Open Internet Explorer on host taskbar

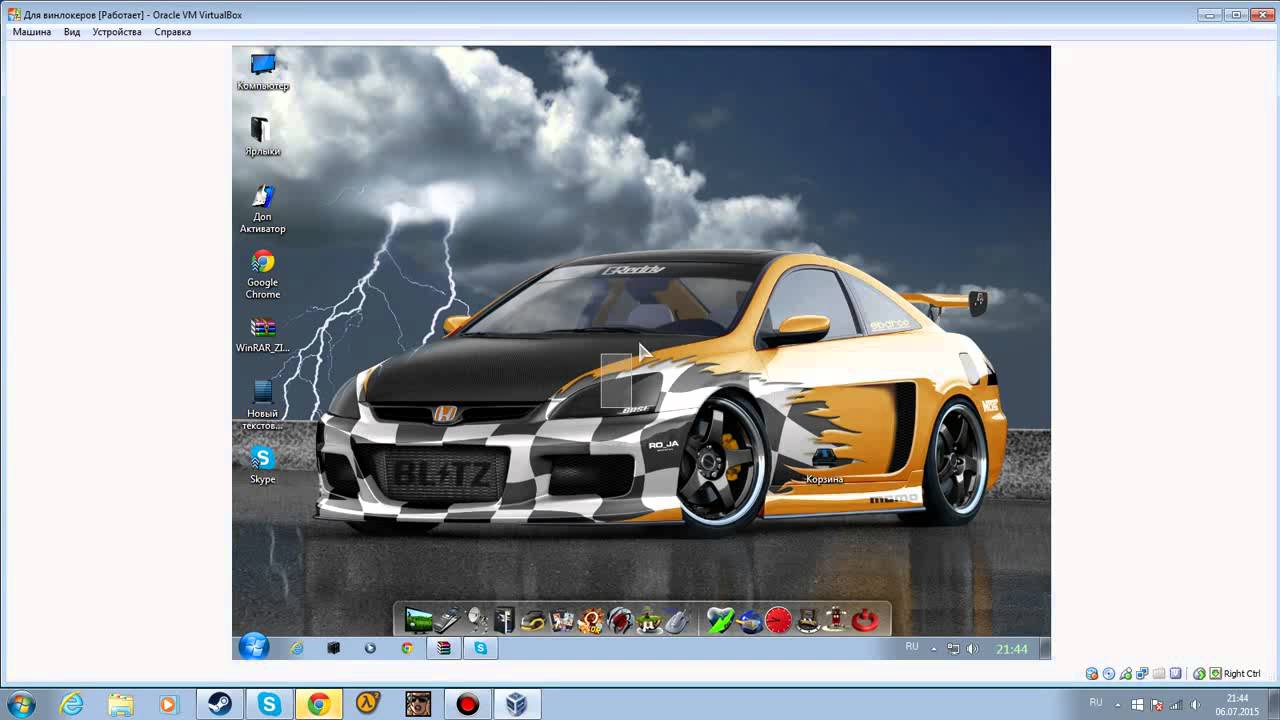(71, 704)
